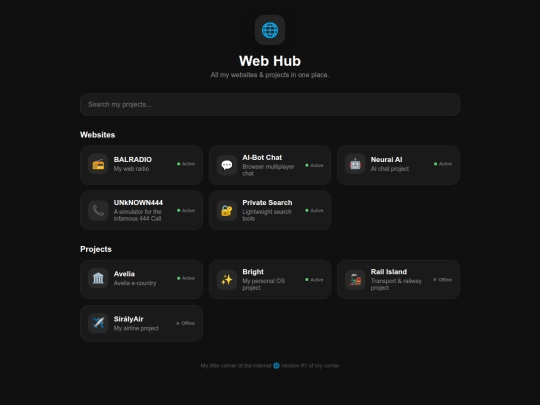This screenshot has height=405, width=540.
Task: Click the 'Version #1 of my corner' footer text
Action: (310, 366)
